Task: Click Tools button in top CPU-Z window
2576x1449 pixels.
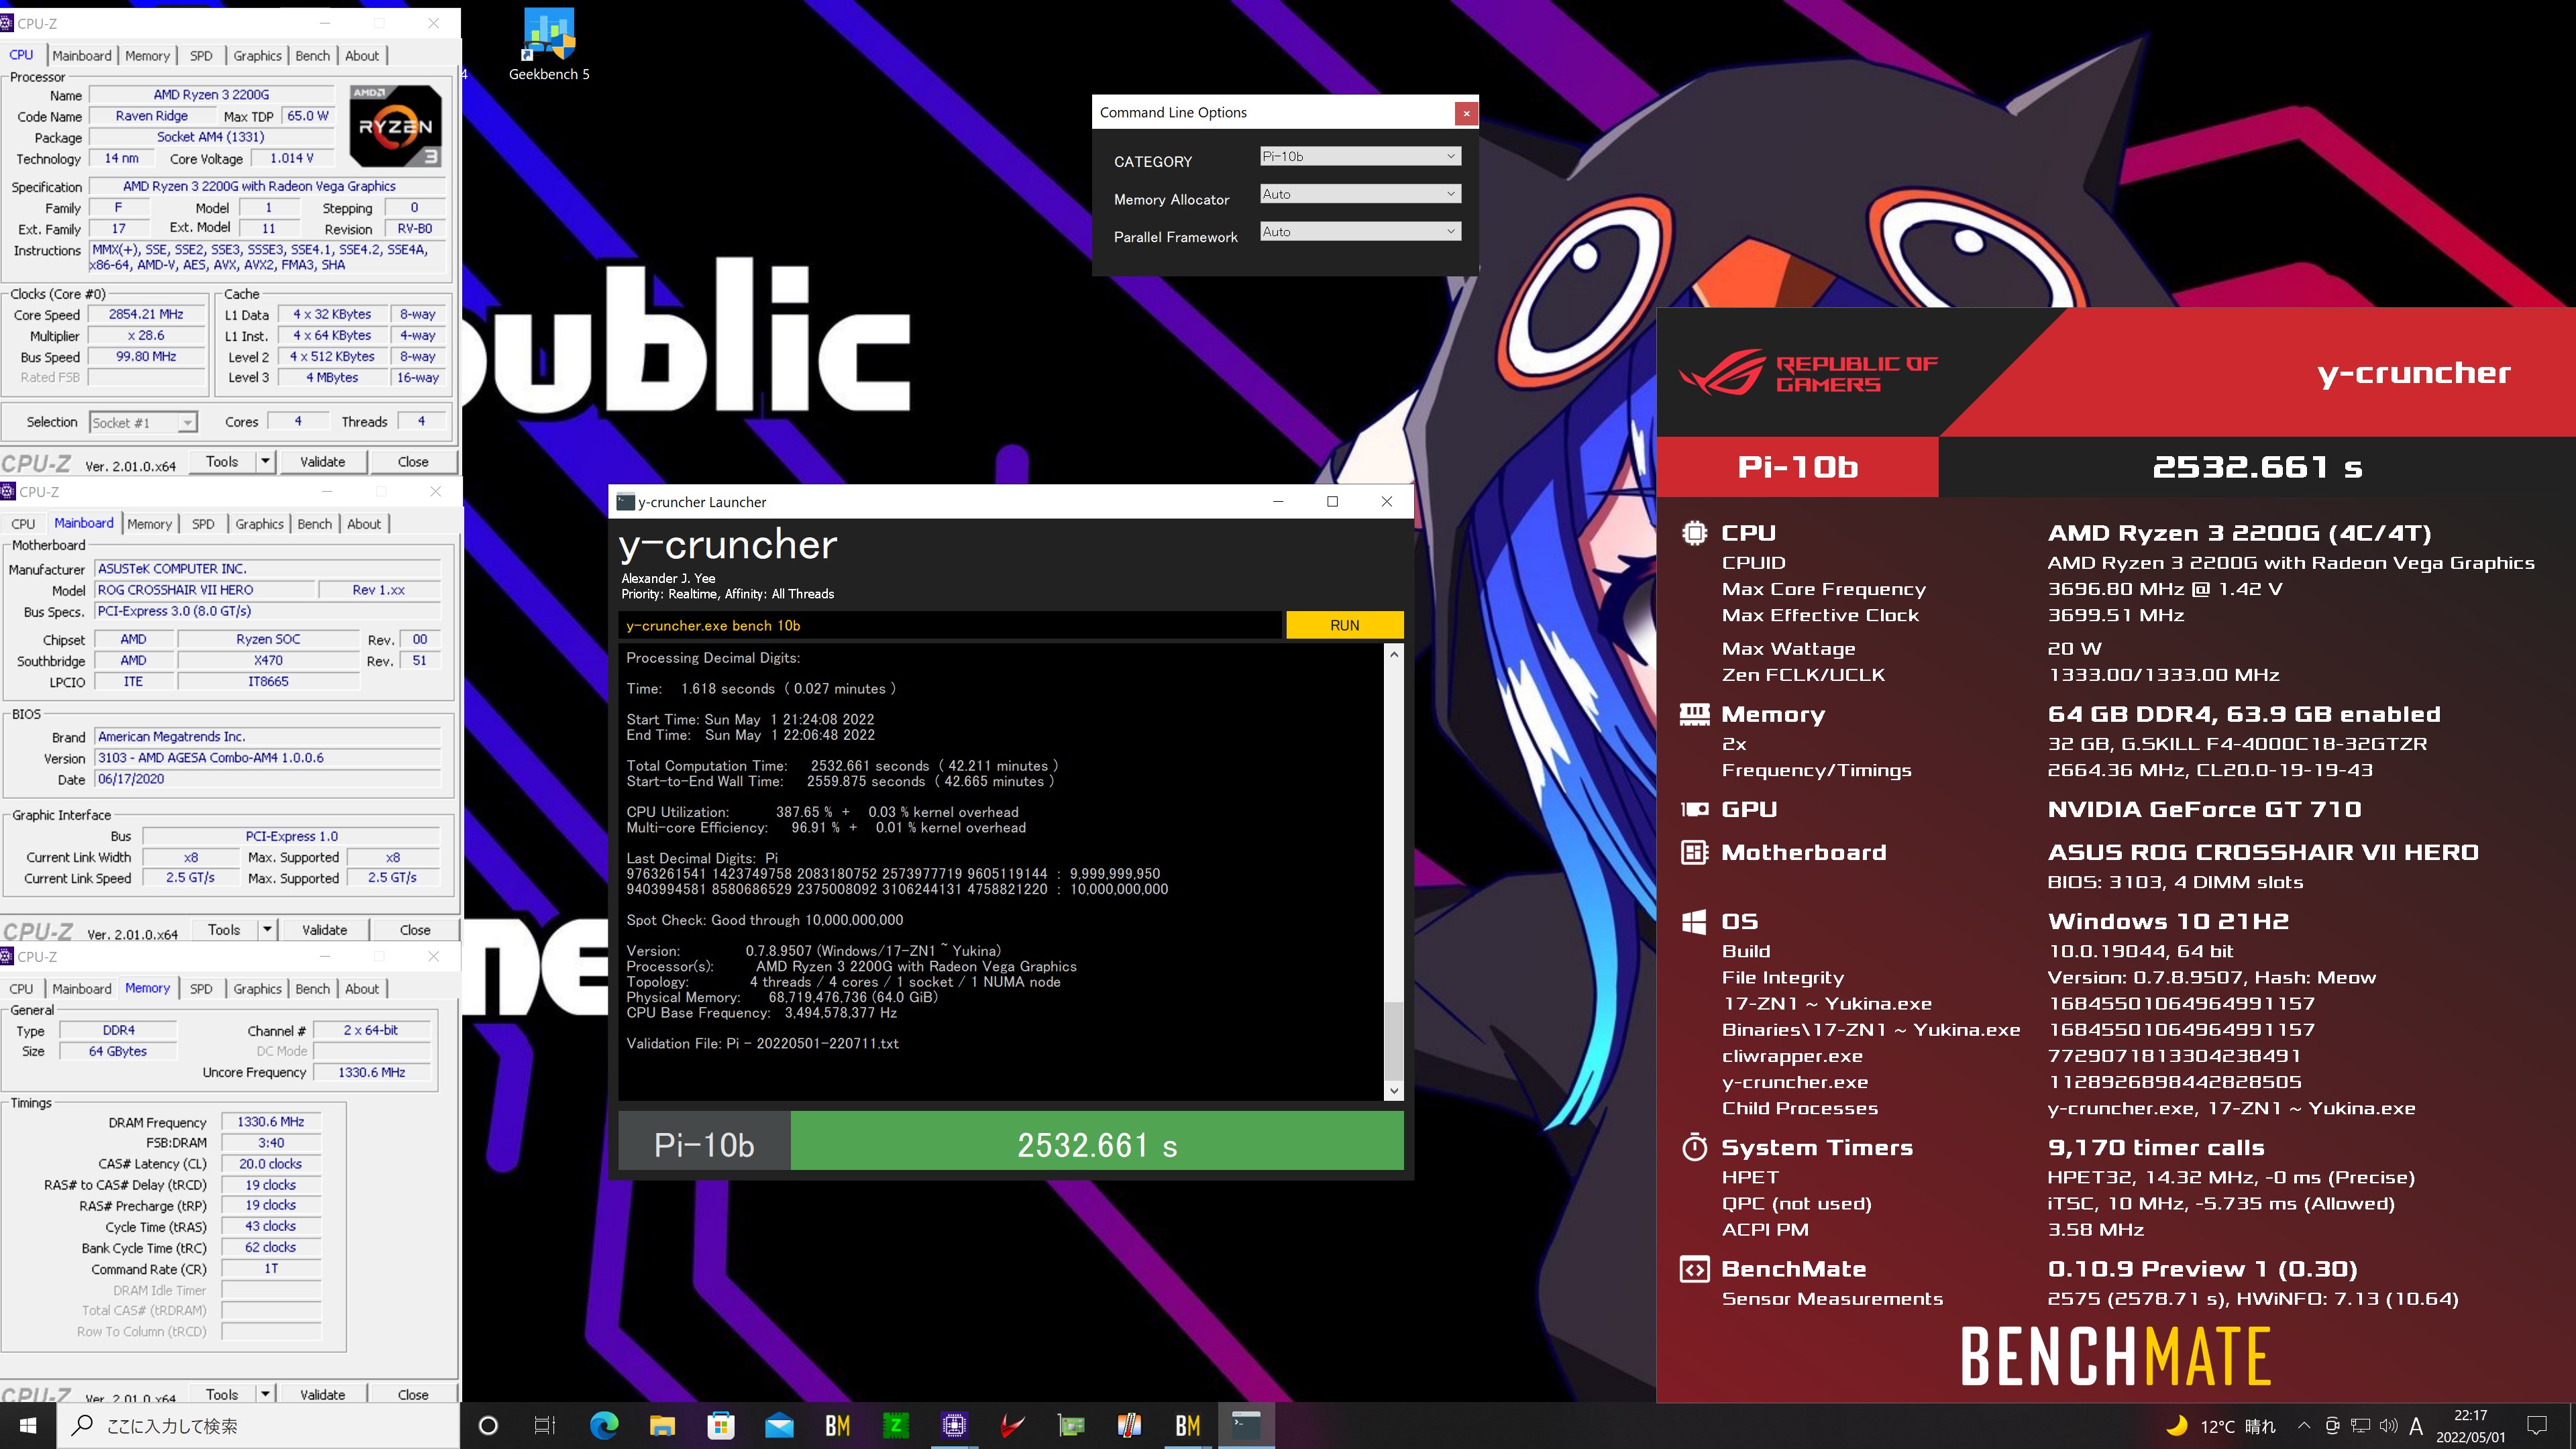Action: tap(222, 462)
